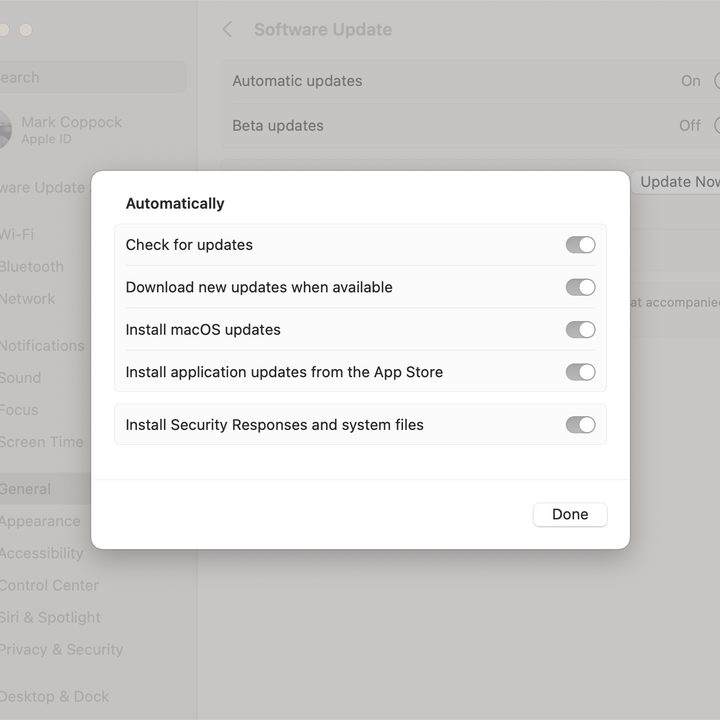
Task: Toggle Download new updates when available
Action: 580,287
